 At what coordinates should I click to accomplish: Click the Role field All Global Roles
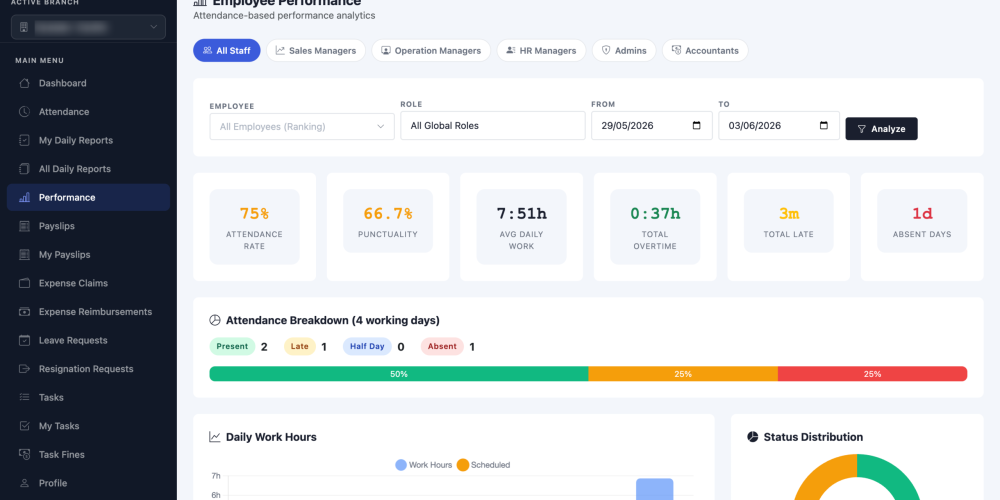(493, 126)
